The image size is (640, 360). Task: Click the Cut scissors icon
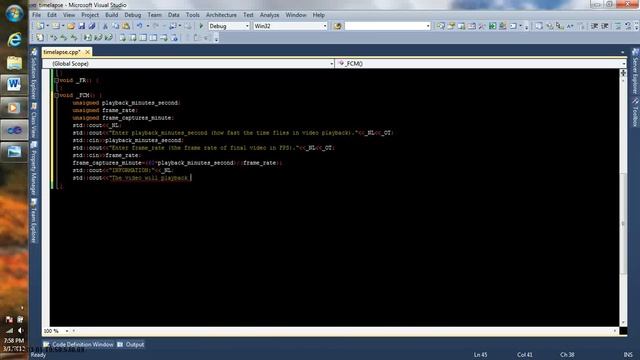pyautogui.click(x=105, y=26)
